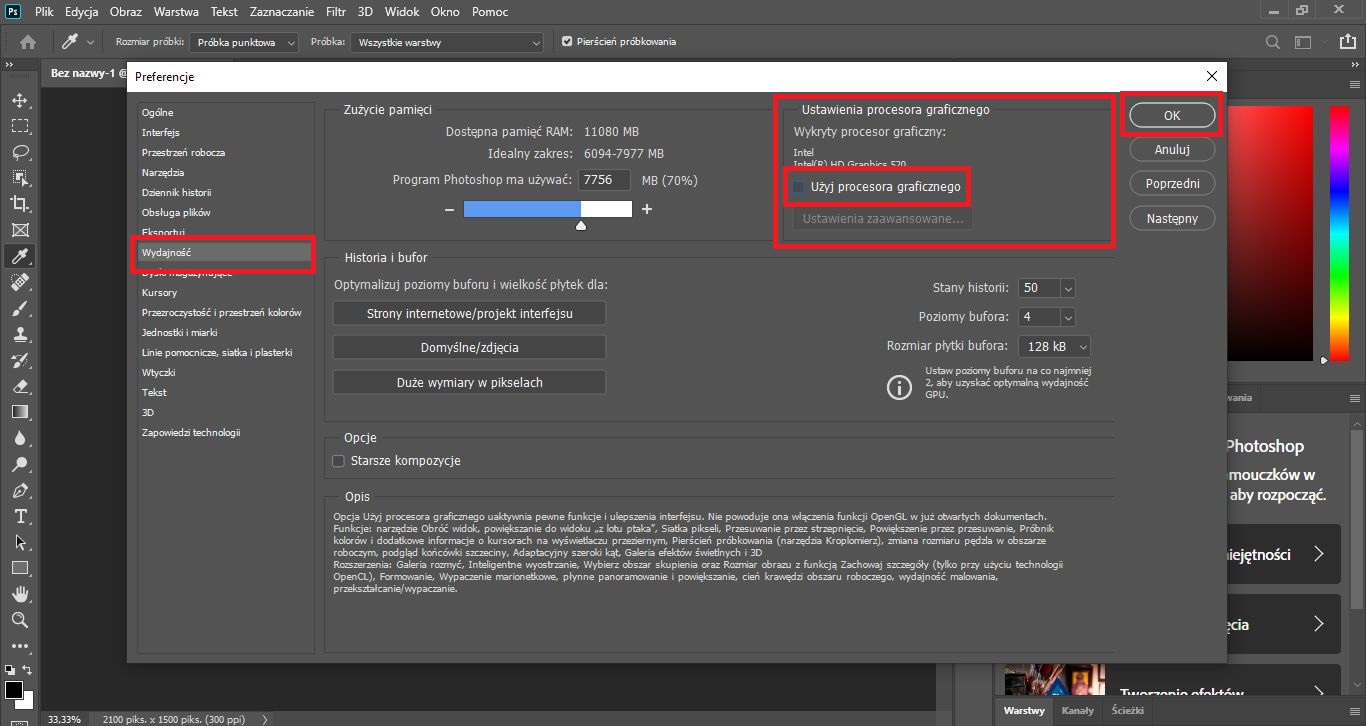The height and width of the screenshot is (726, 1366).
Task: Open the workspace switcher icon
Action: [x=1302, y=42]
